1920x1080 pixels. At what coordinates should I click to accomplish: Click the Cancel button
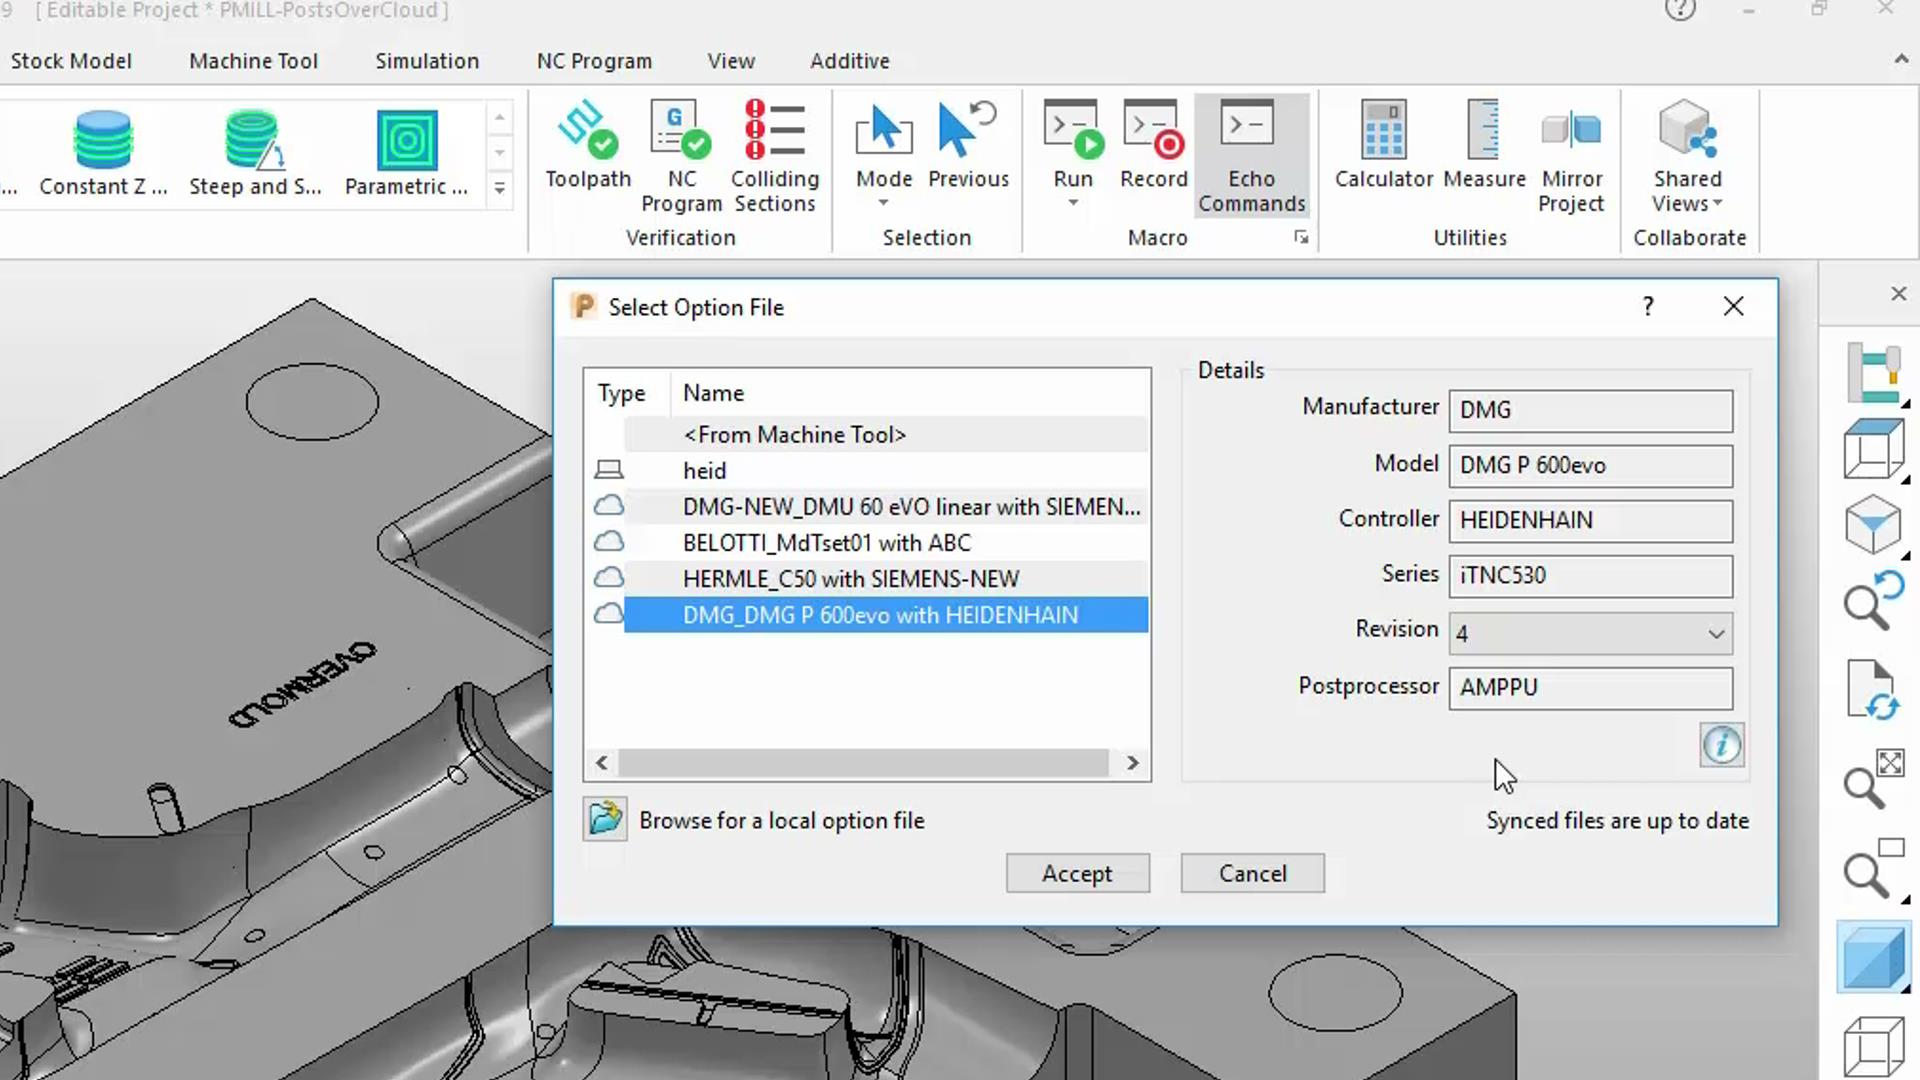coord(1252,873)
